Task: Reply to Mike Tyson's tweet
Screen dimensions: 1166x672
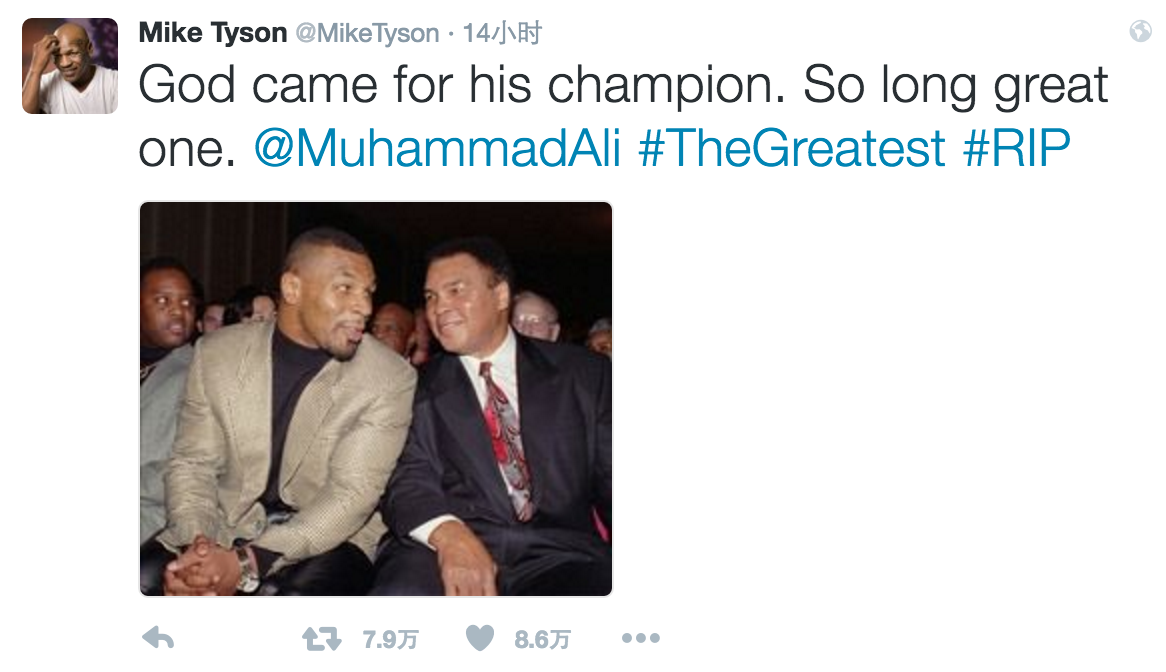Action: (159, 639)
